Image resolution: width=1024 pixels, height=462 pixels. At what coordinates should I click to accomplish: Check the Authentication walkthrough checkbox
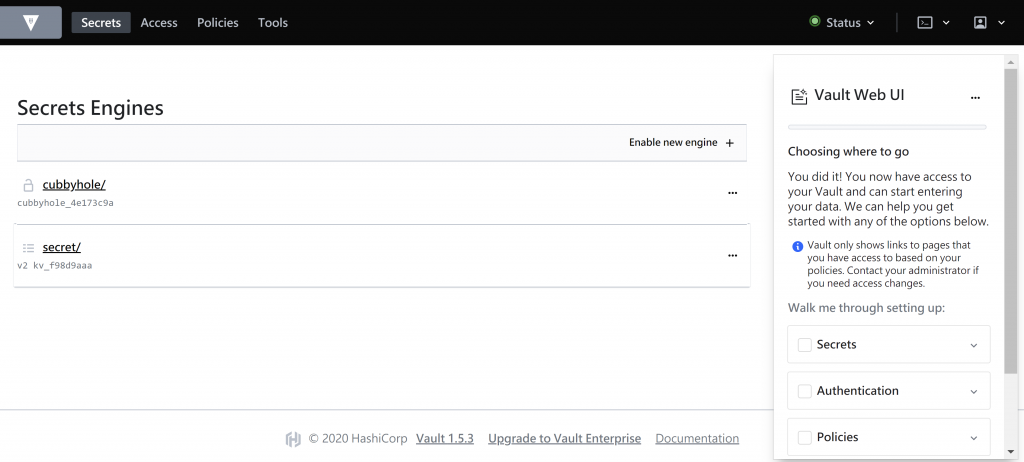pos(805,391)
